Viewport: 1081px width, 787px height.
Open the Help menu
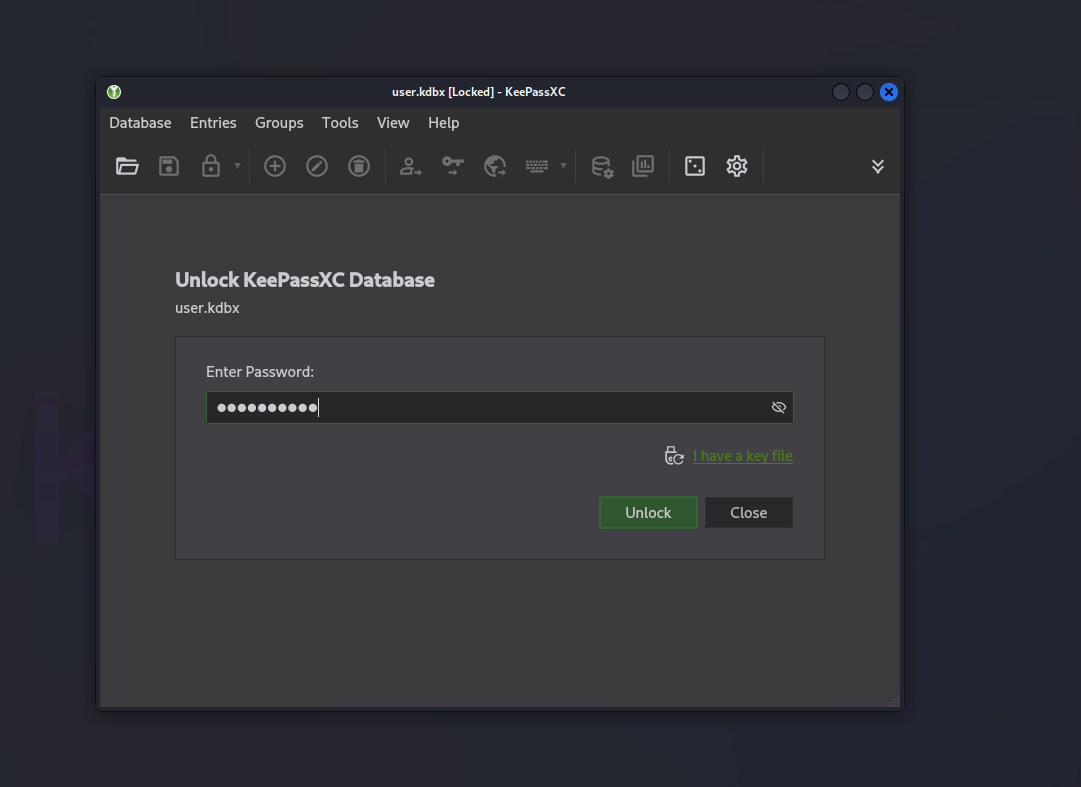pos(443,123)
